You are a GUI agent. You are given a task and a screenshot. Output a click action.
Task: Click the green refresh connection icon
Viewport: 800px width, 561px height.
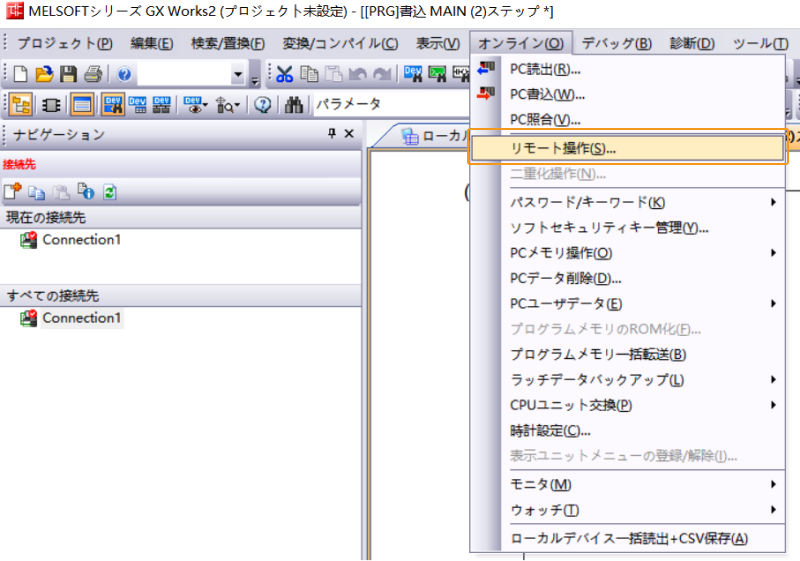(110, 192)
